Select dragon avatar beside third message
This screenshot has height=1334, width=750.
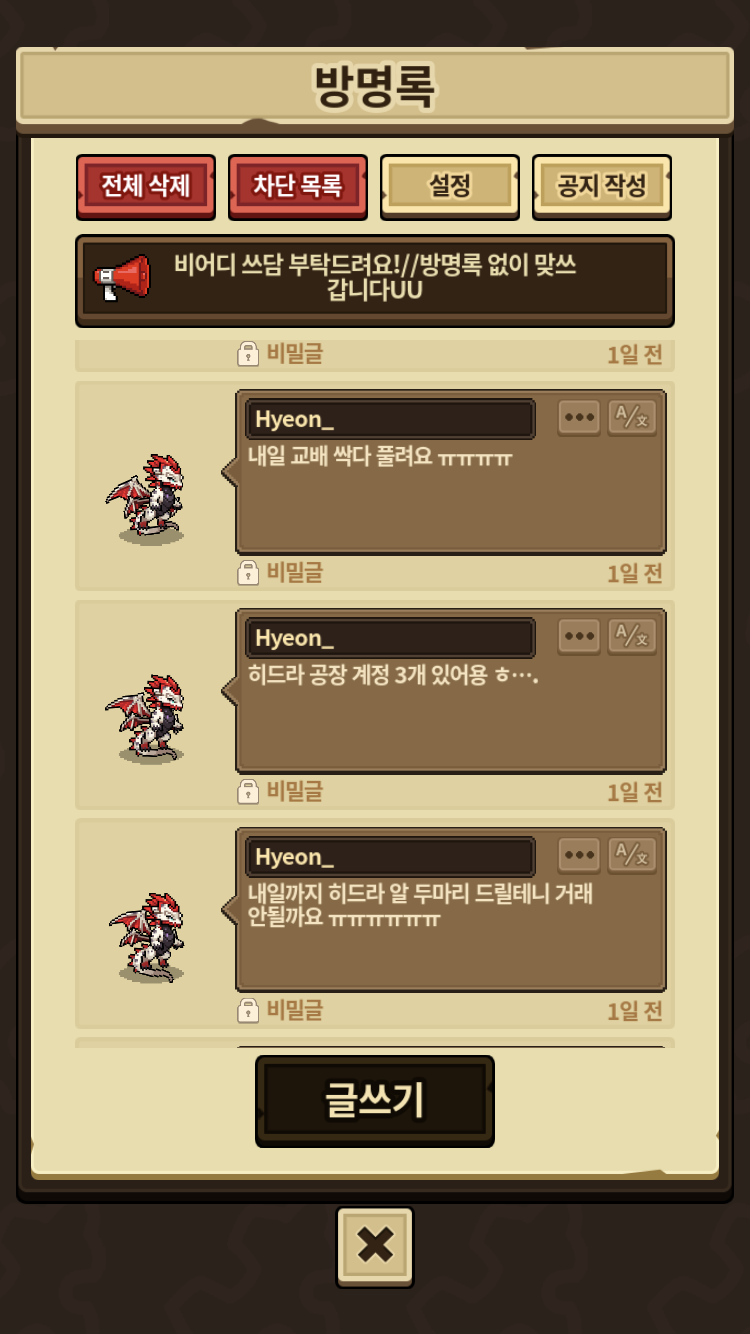pos(148,937)
